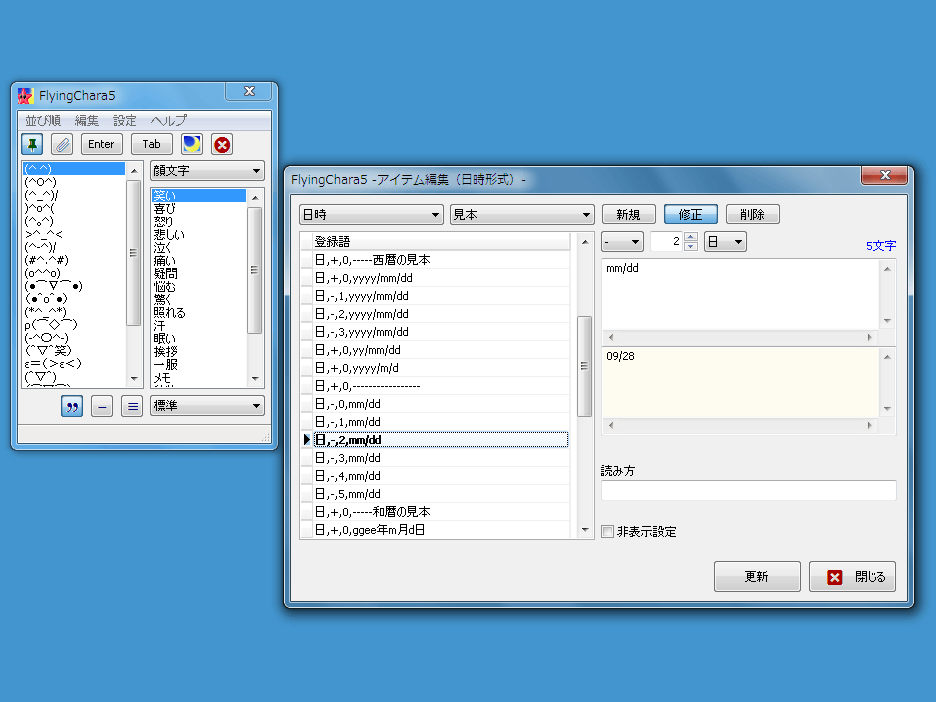Select row 日,+,0,-----和暦の見本

pos(441,512)
